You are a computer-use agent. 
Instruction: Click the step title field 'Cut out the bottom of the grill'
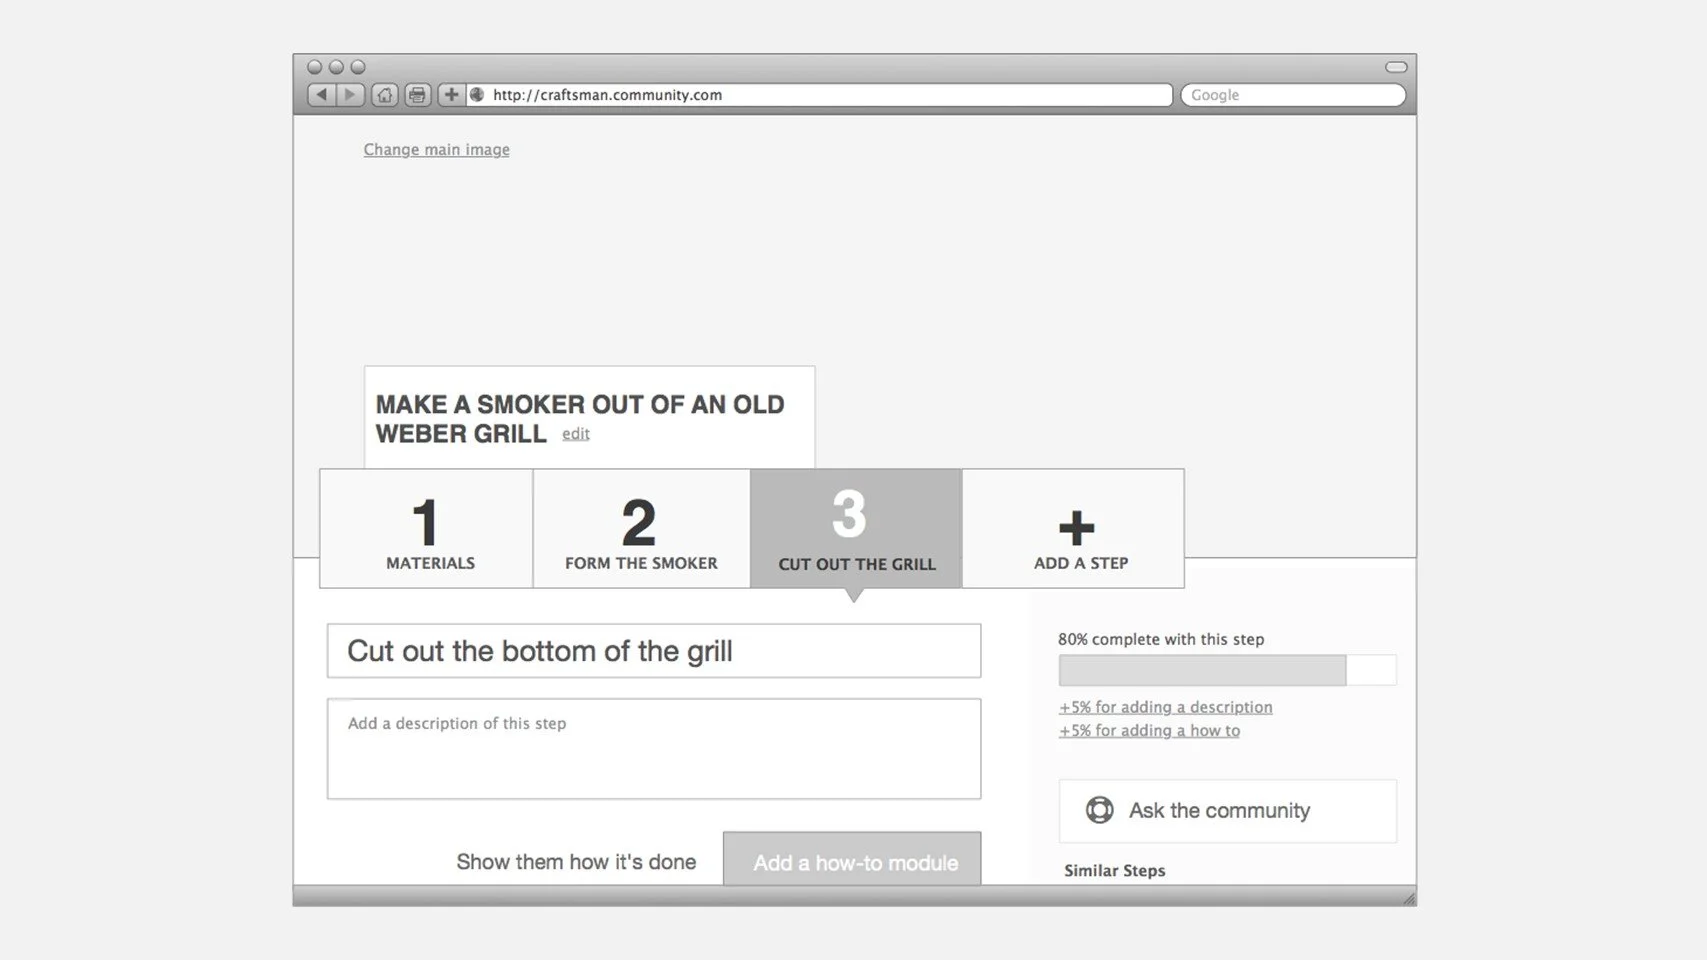pyautogui.click(x=654, y=651)
